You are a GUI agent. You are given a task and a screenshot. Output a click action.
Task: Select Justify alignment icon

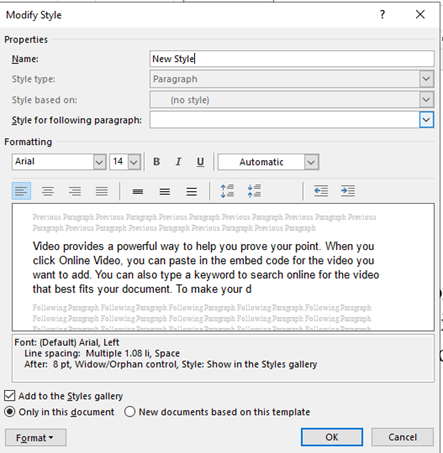click(x=102, y=191)
